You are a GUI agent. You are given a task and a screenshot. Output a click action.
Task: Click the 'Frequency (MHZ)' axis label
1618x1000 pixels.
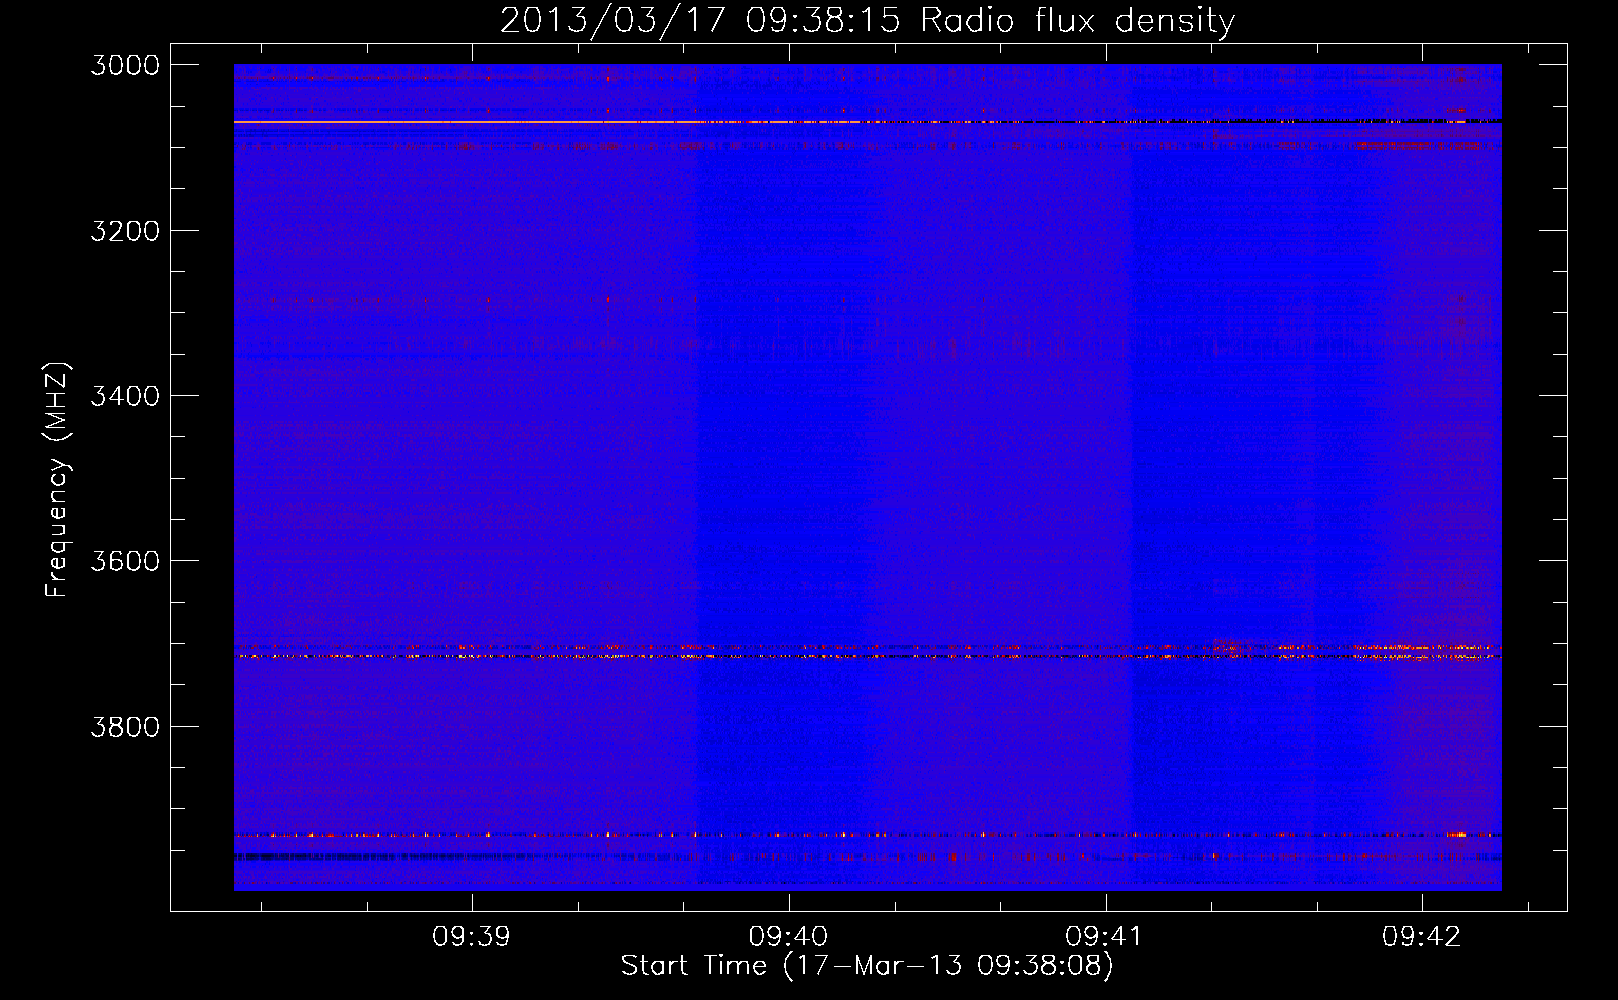[58, 480]
